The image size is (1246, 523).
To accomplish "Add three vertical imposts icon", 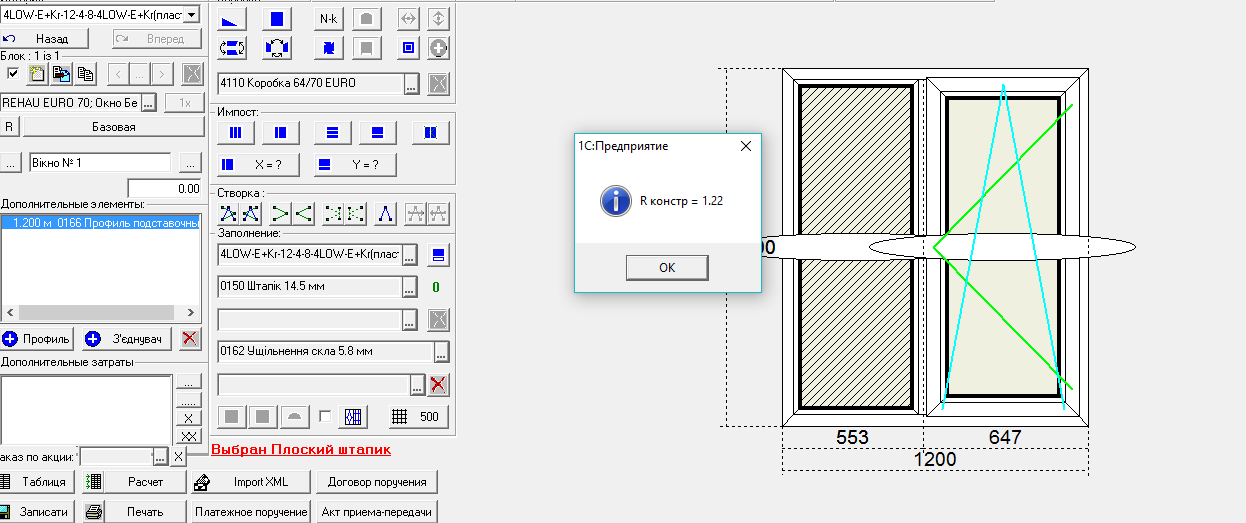I will point(236,132).
